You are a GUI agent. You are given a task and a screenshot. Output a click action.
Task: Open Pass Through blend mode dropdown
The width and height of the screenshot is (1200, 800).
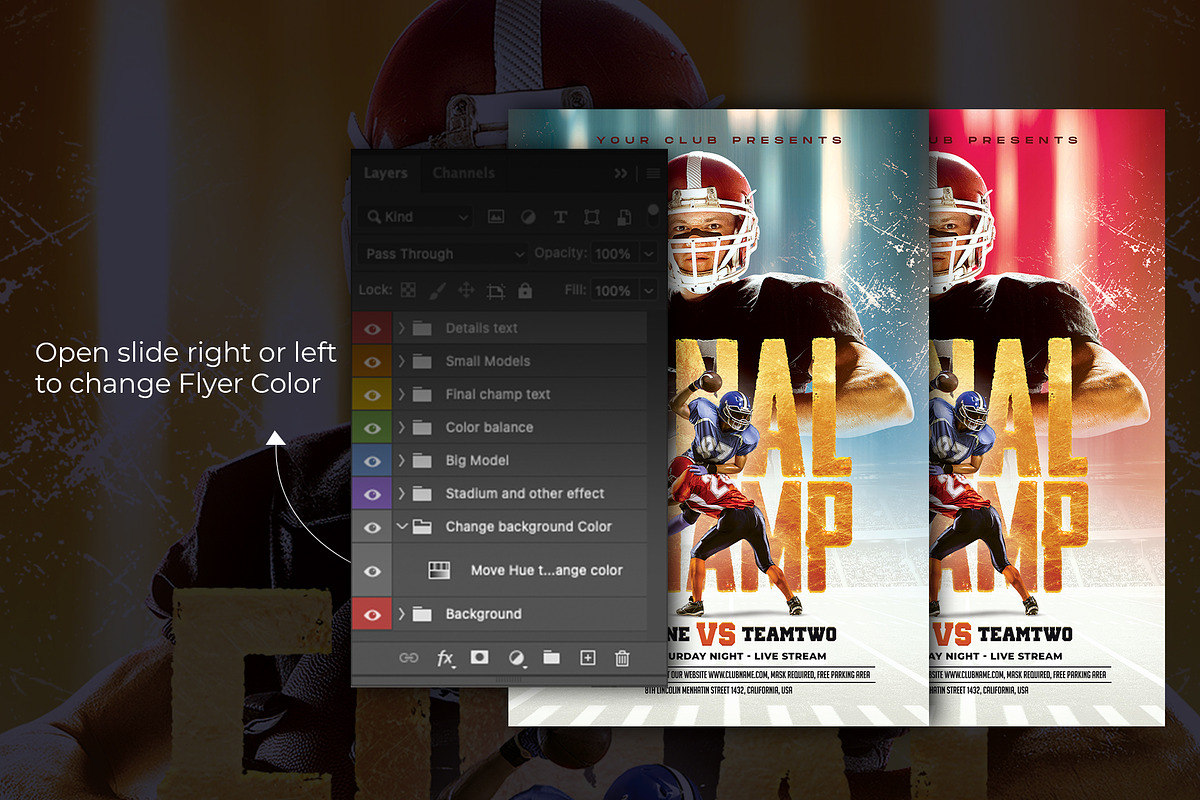pos(443,254)
